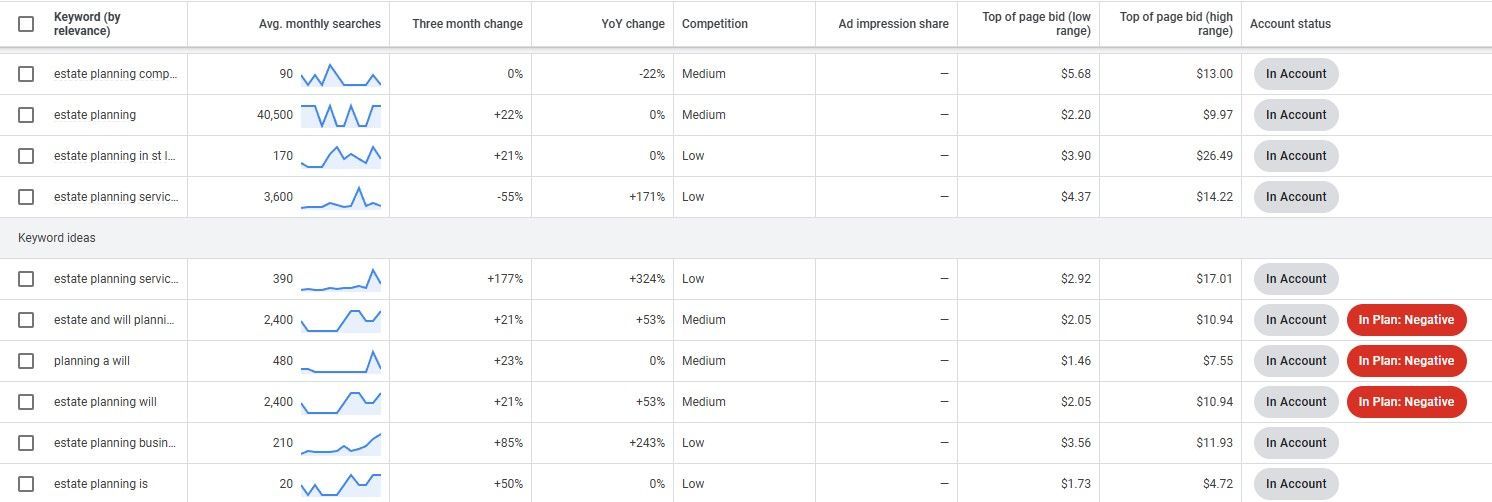
Task: Sort by Avg. monthly searches column
Action: click(x=319, y=24)
